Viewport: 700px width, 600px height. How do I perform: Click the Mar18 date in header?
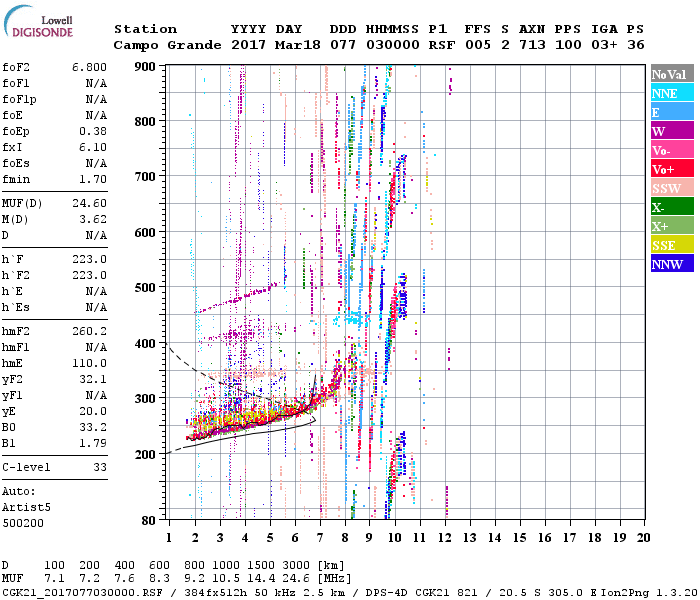(297, 45)
